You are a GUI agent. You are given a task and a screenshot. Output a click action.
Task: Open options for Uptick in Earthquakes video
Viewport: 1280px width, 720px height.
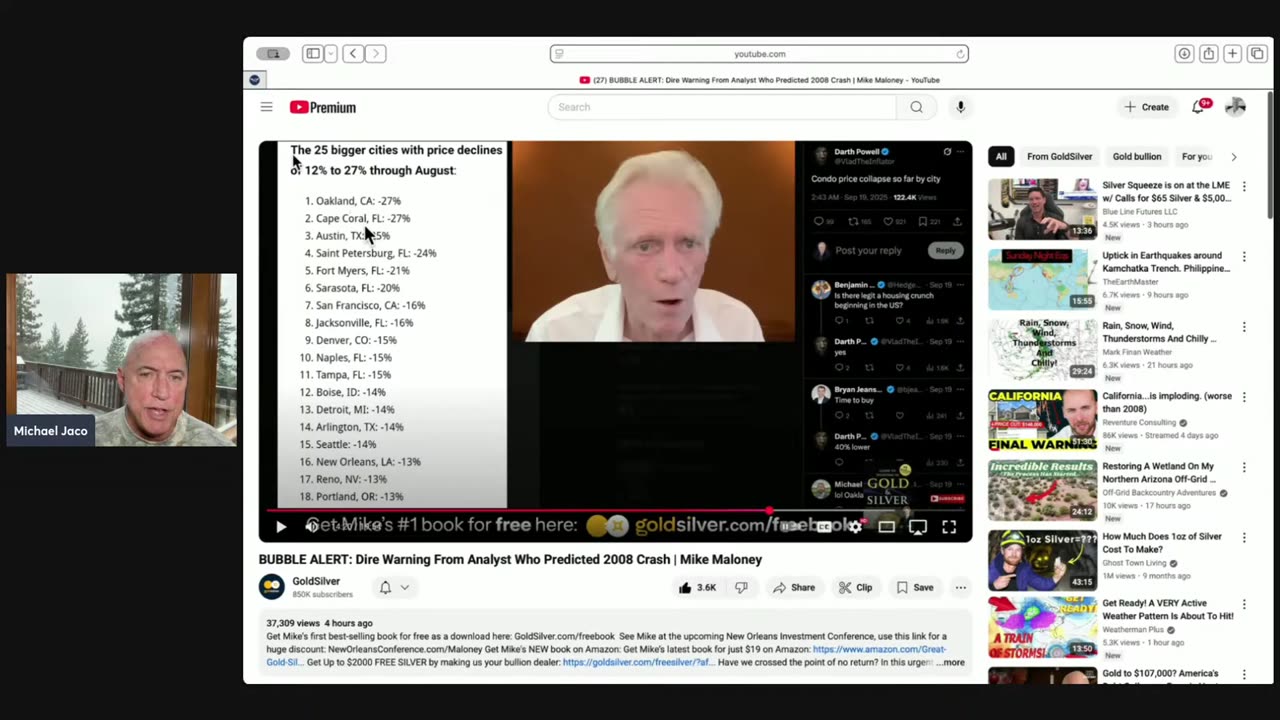(x=1244, y=257)
